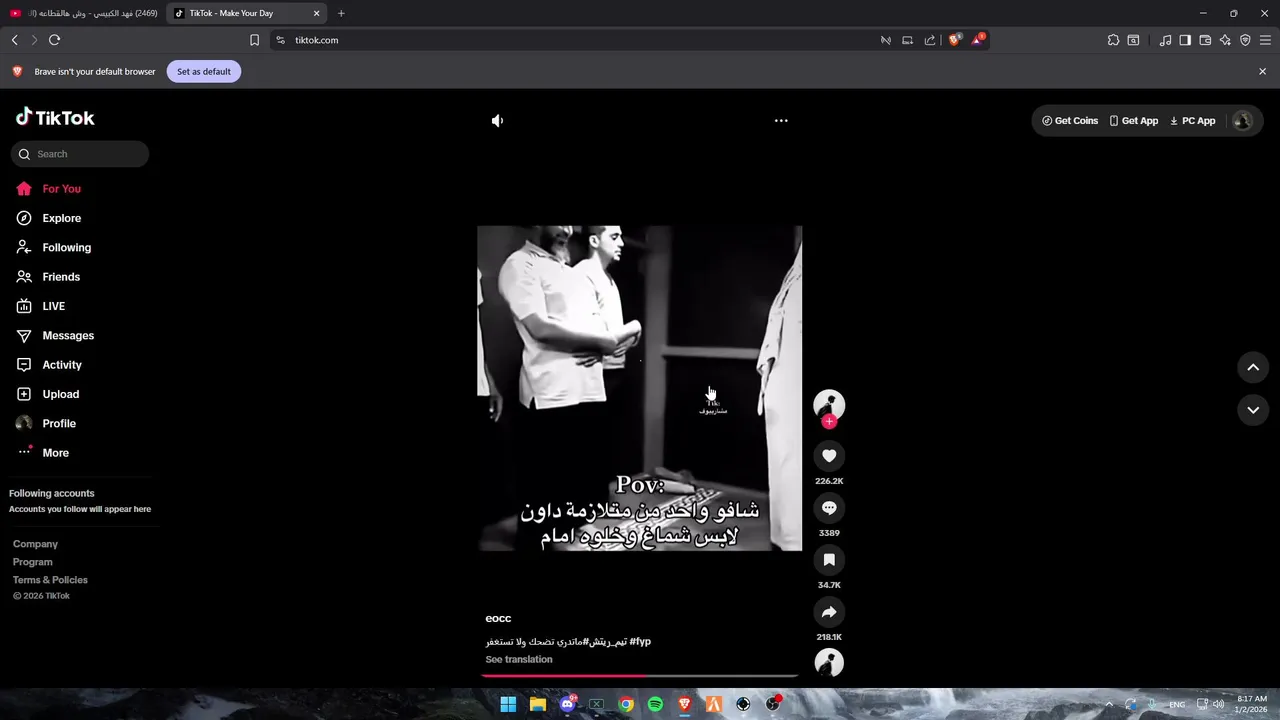Switch to the YouTube tab

(83, 13)
